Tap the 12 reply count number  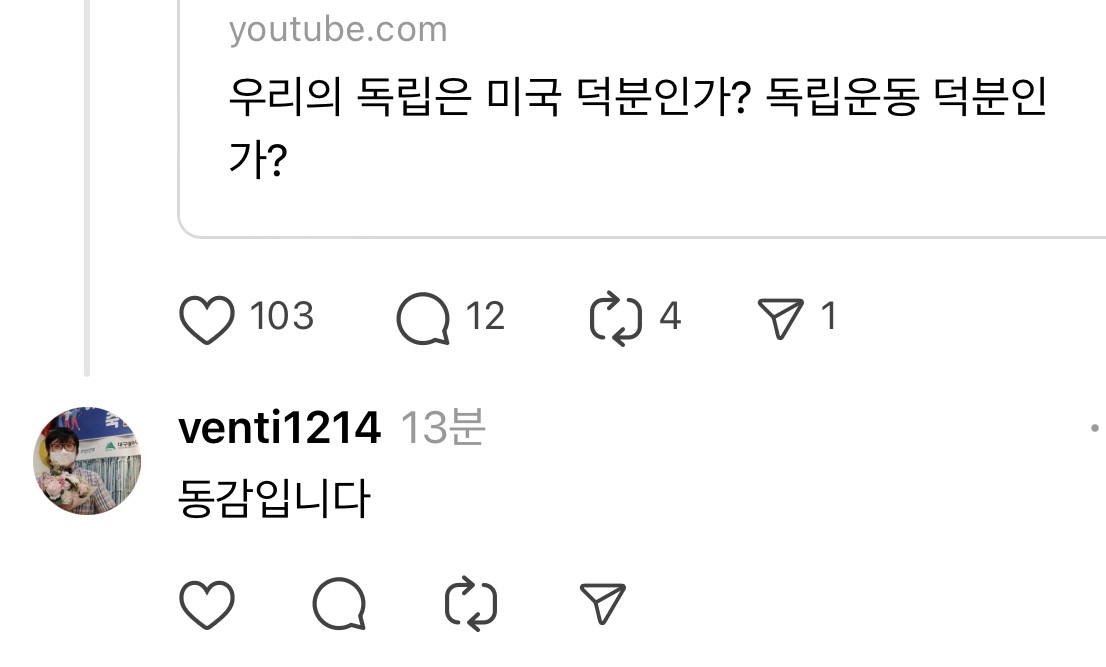point(485,317)
